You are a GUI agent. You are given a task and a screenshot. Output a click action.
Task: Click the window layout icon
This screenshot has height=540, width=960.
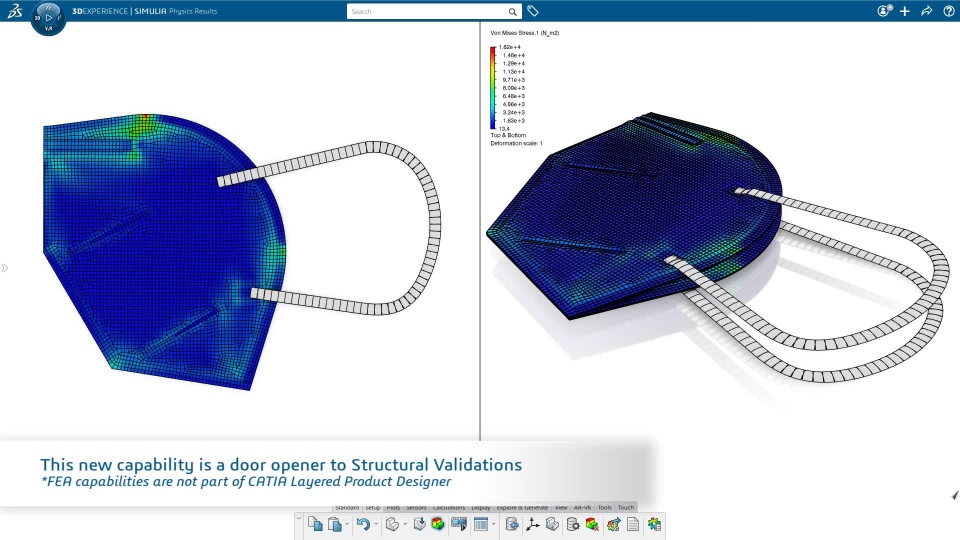pyautogui.click(x=481, y=525)
